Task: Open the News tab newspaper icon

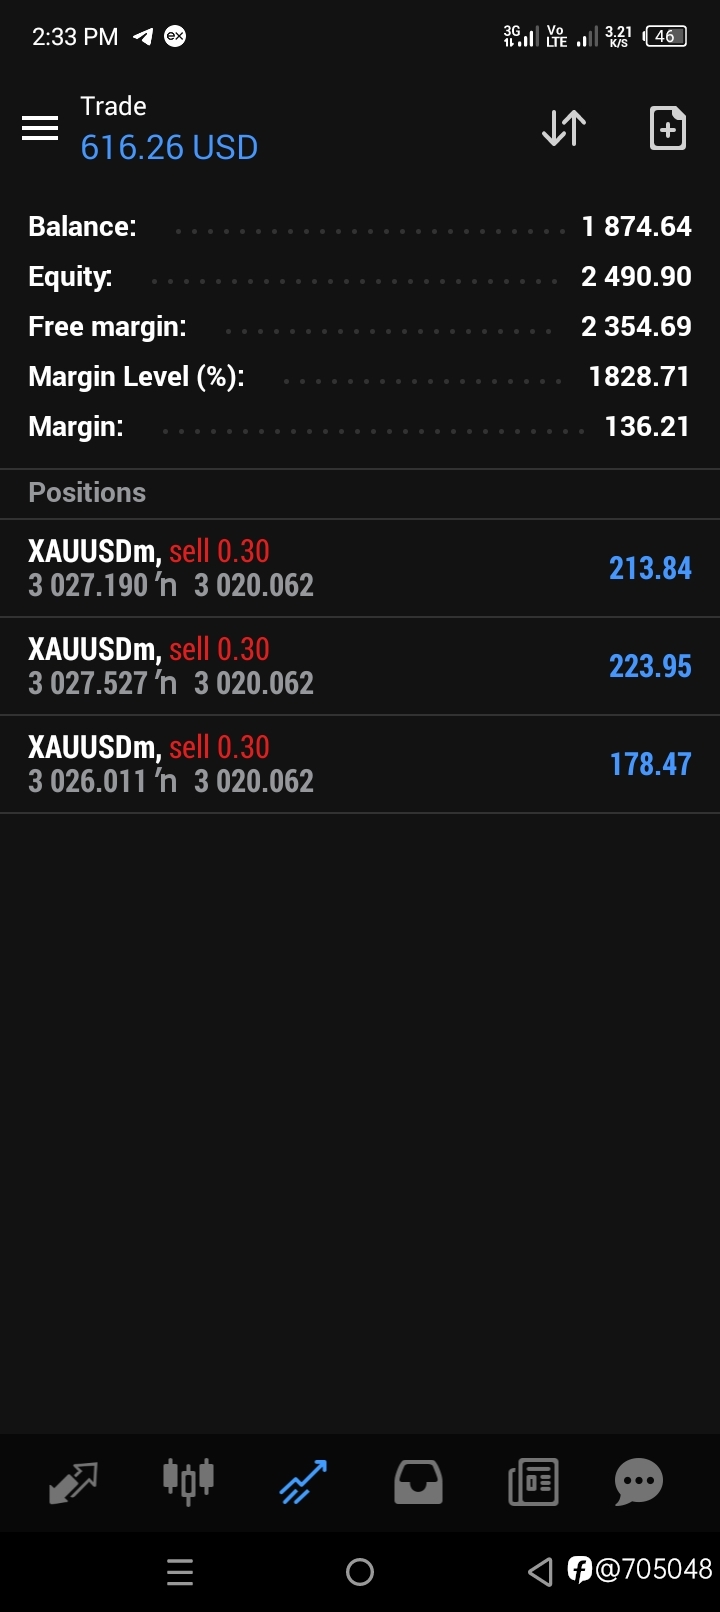Action: pos(533,1482)
